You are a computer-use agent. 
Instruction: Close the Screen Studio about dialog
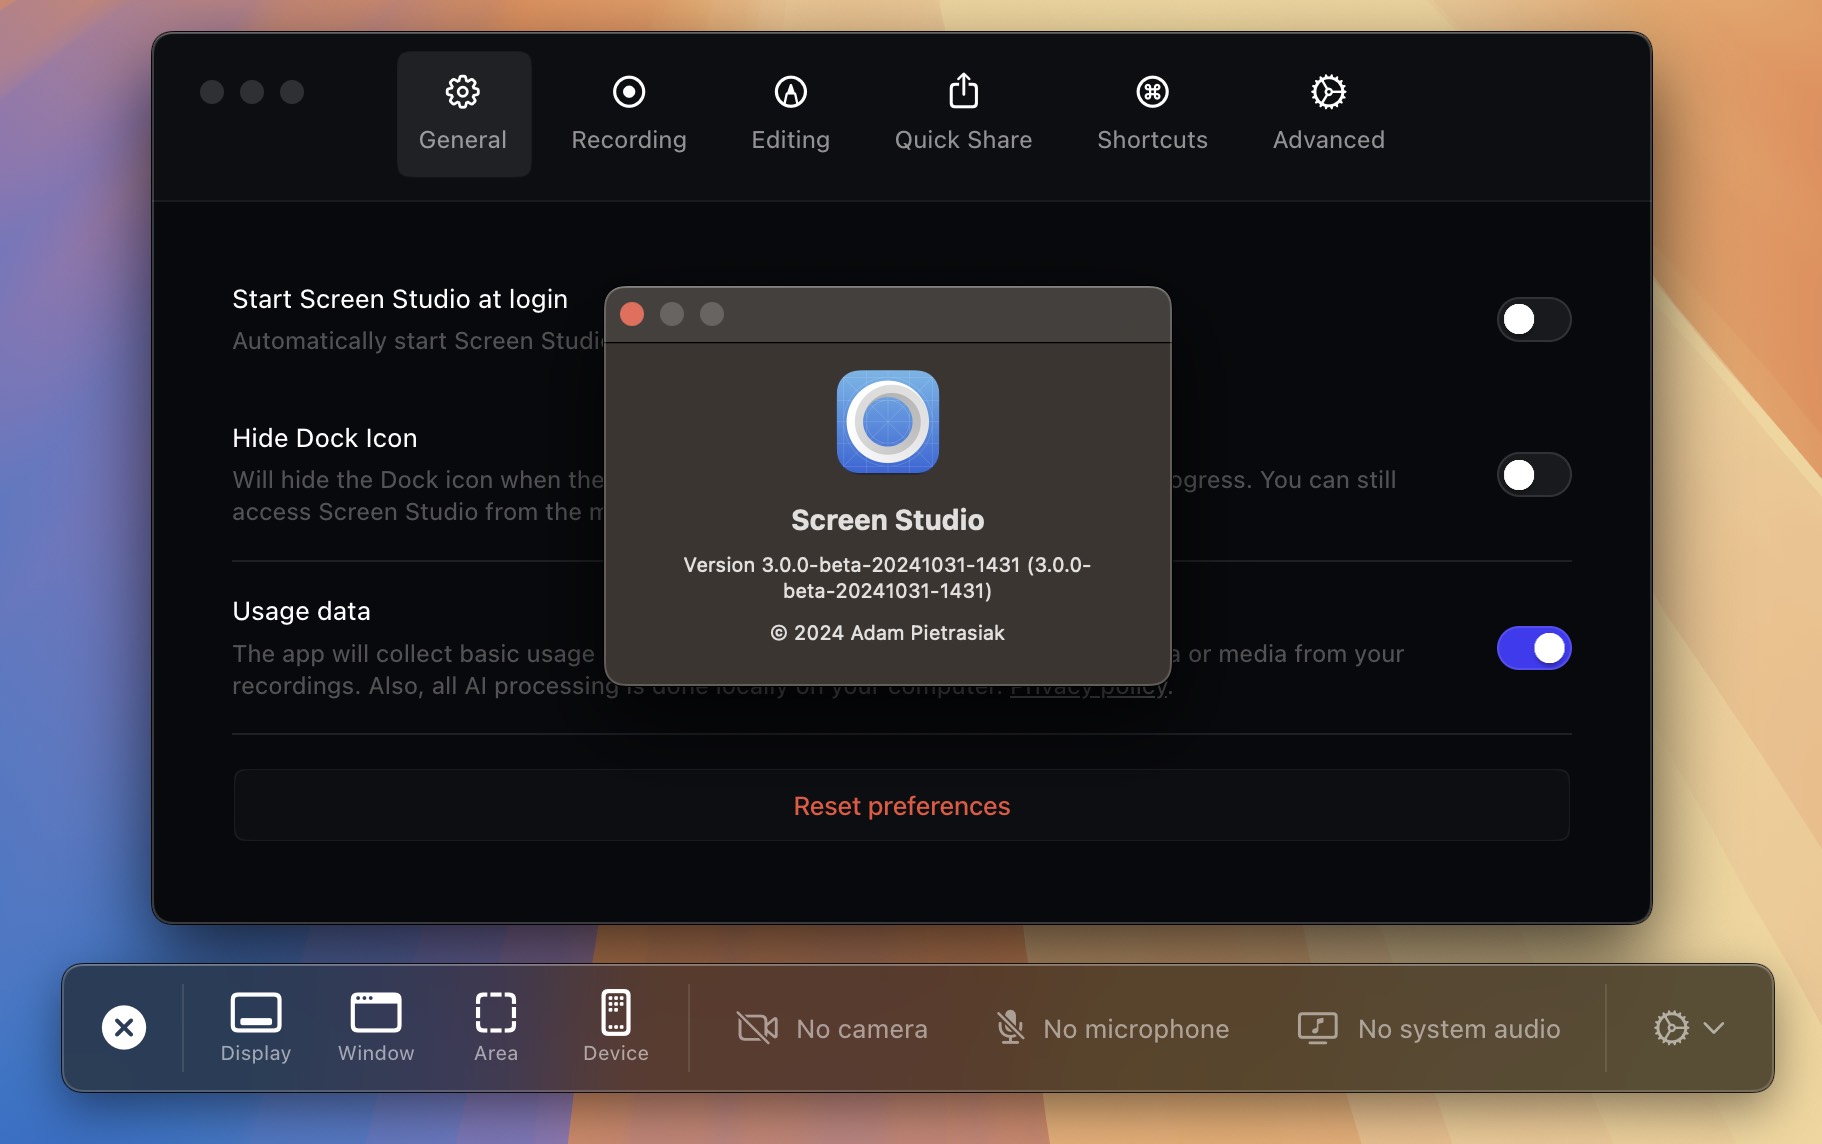pos(632,314)
